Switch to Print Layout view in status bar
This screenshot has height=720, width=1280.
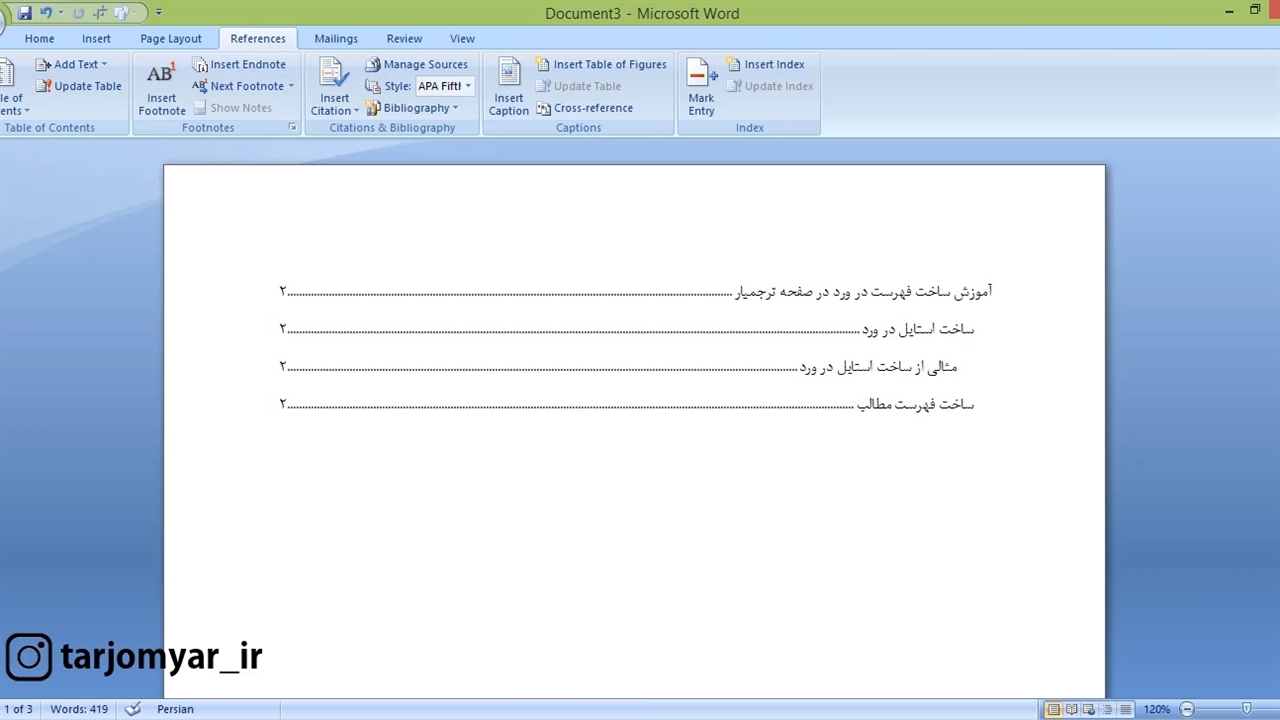pyautogui.click(x=1053, y=709)
